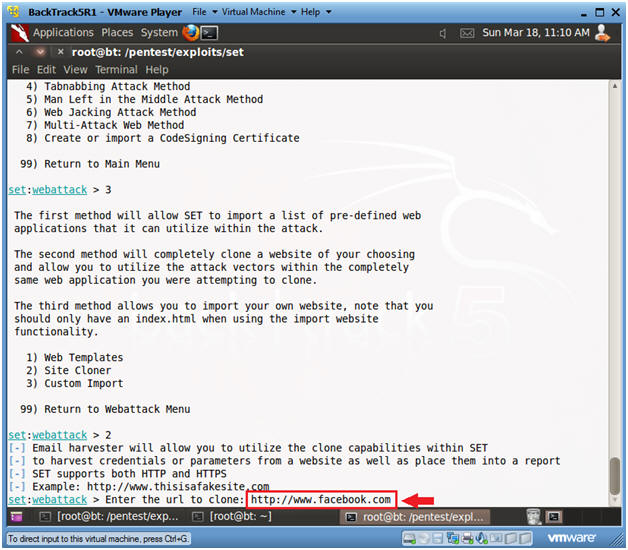Select active taskbar window root@bt: /pentest/expl...
628x550 pixels.
click(x=415, y=517)
